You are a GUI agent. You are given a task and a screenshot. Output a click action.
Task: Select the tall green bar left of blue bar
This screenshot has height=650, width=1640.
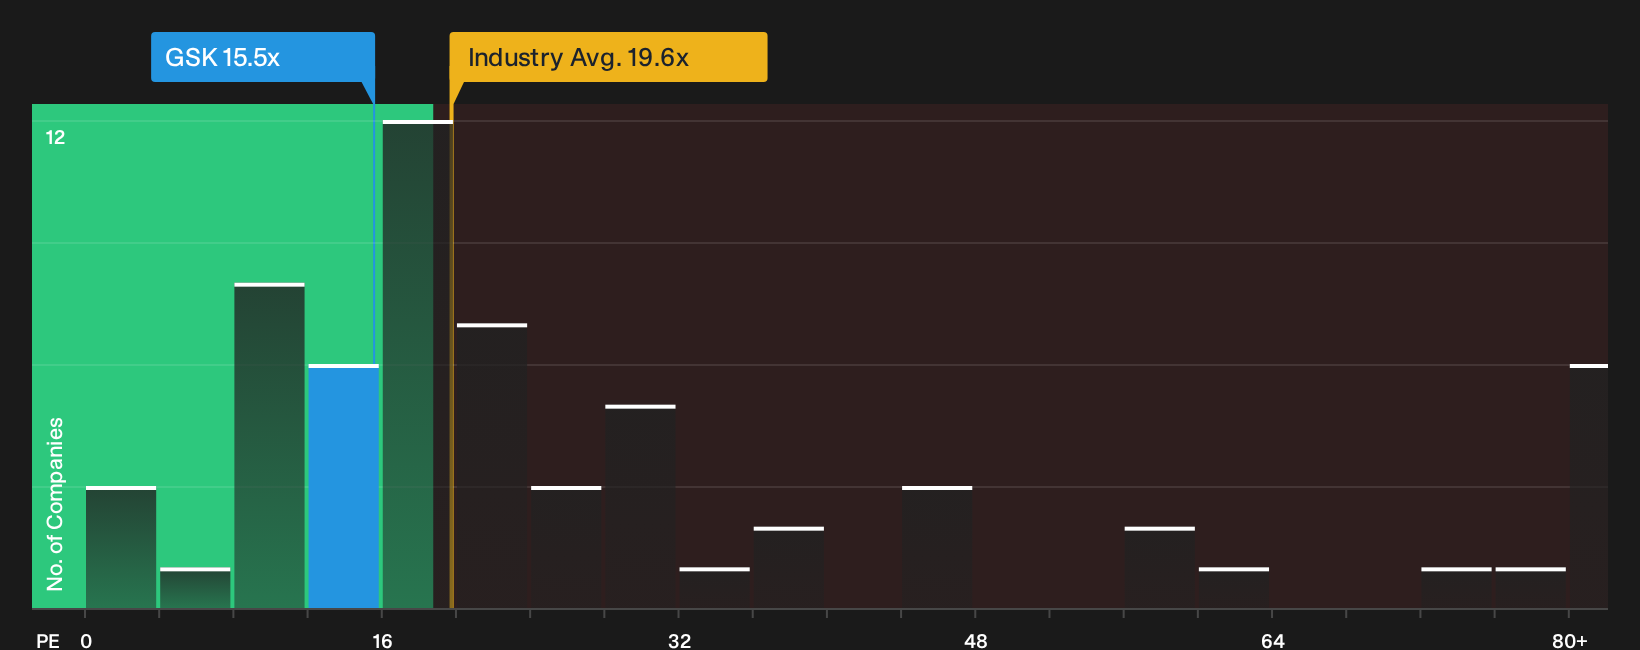click(270, 446)
